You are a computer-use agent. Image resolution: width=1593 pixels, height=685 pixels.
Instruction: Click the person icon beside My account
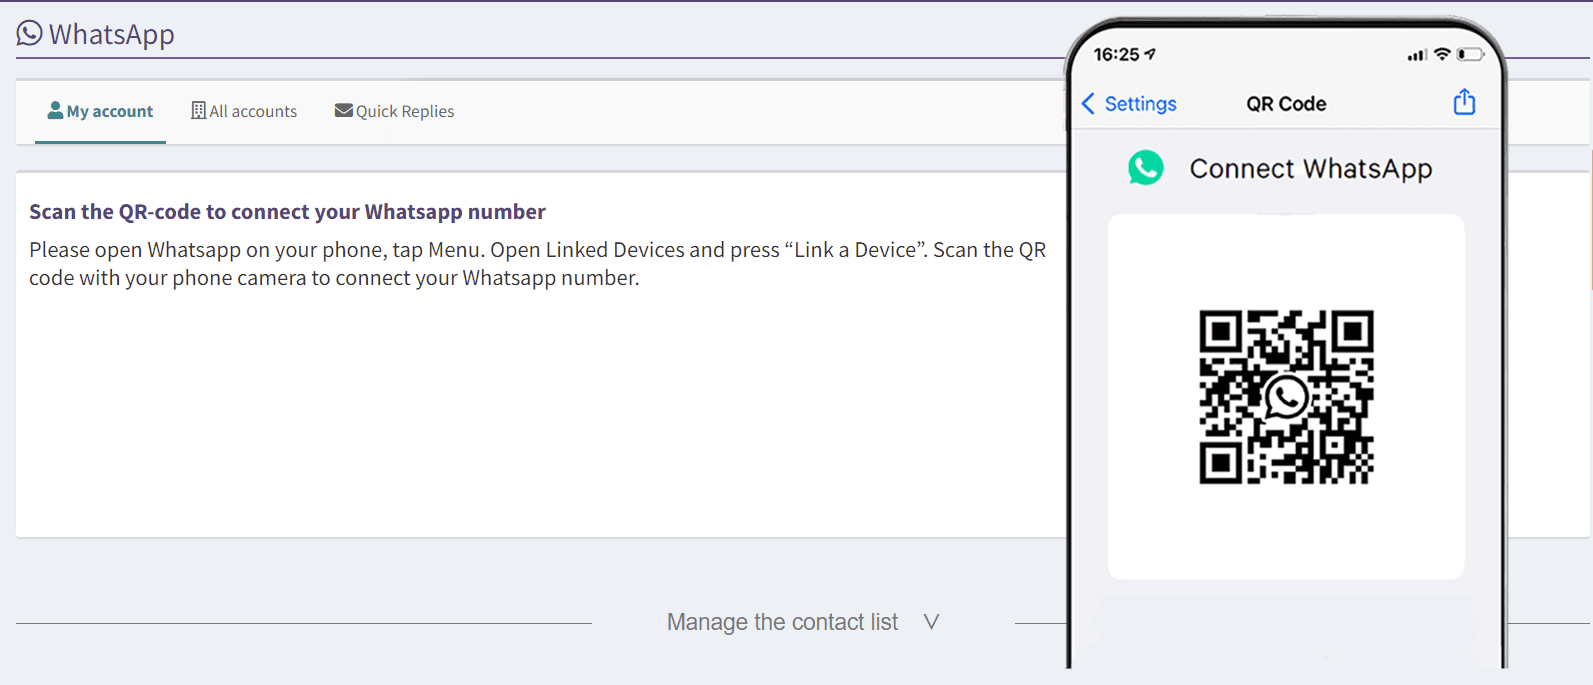click(x=56, y=110)
